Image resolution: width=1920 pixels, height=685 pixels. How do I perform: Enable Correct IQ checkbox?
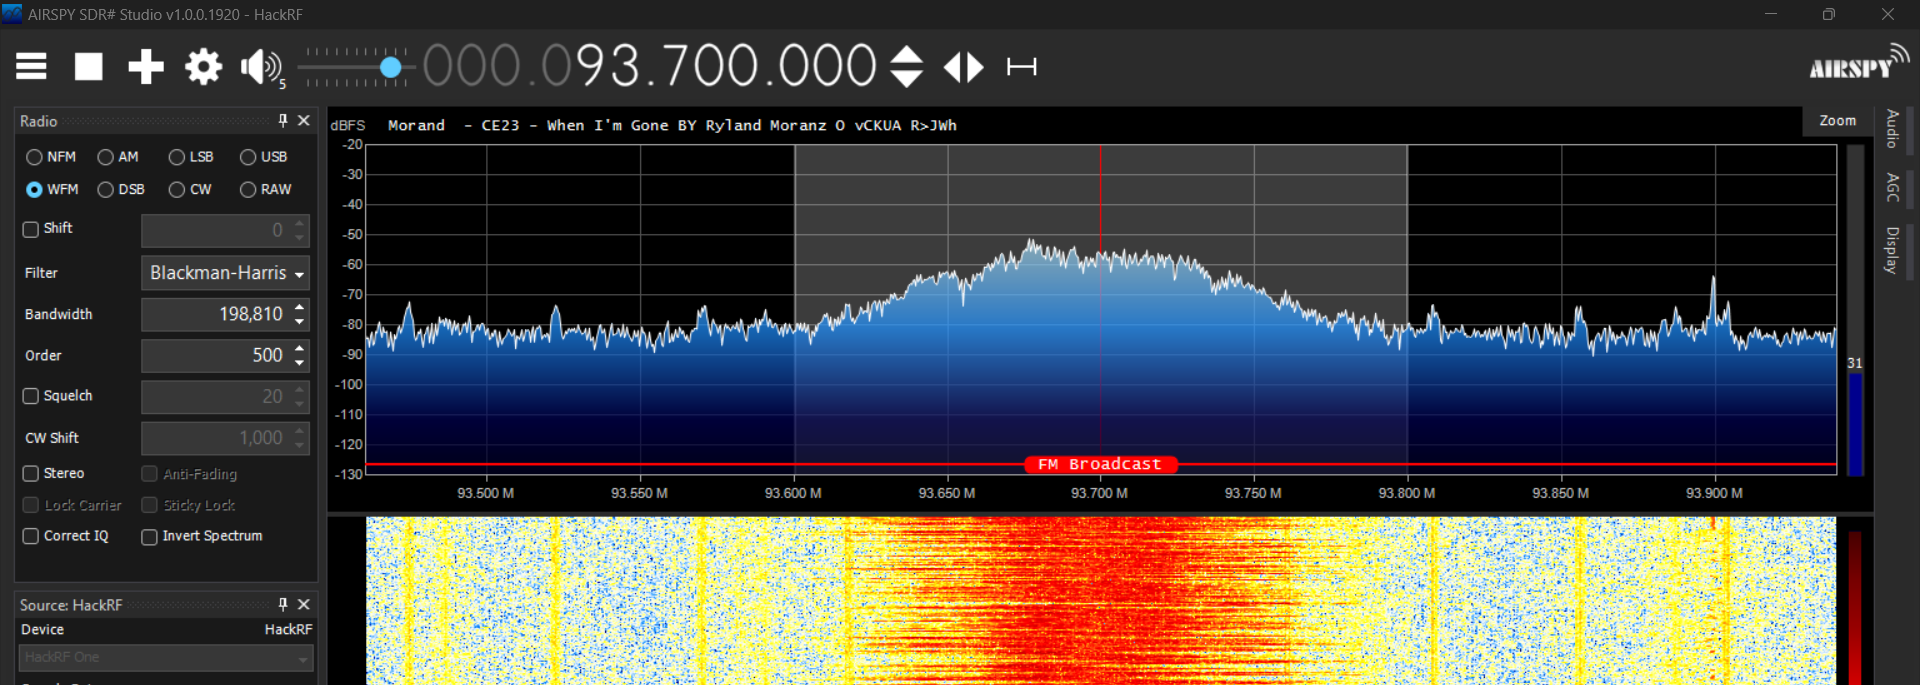coord(31,536)
